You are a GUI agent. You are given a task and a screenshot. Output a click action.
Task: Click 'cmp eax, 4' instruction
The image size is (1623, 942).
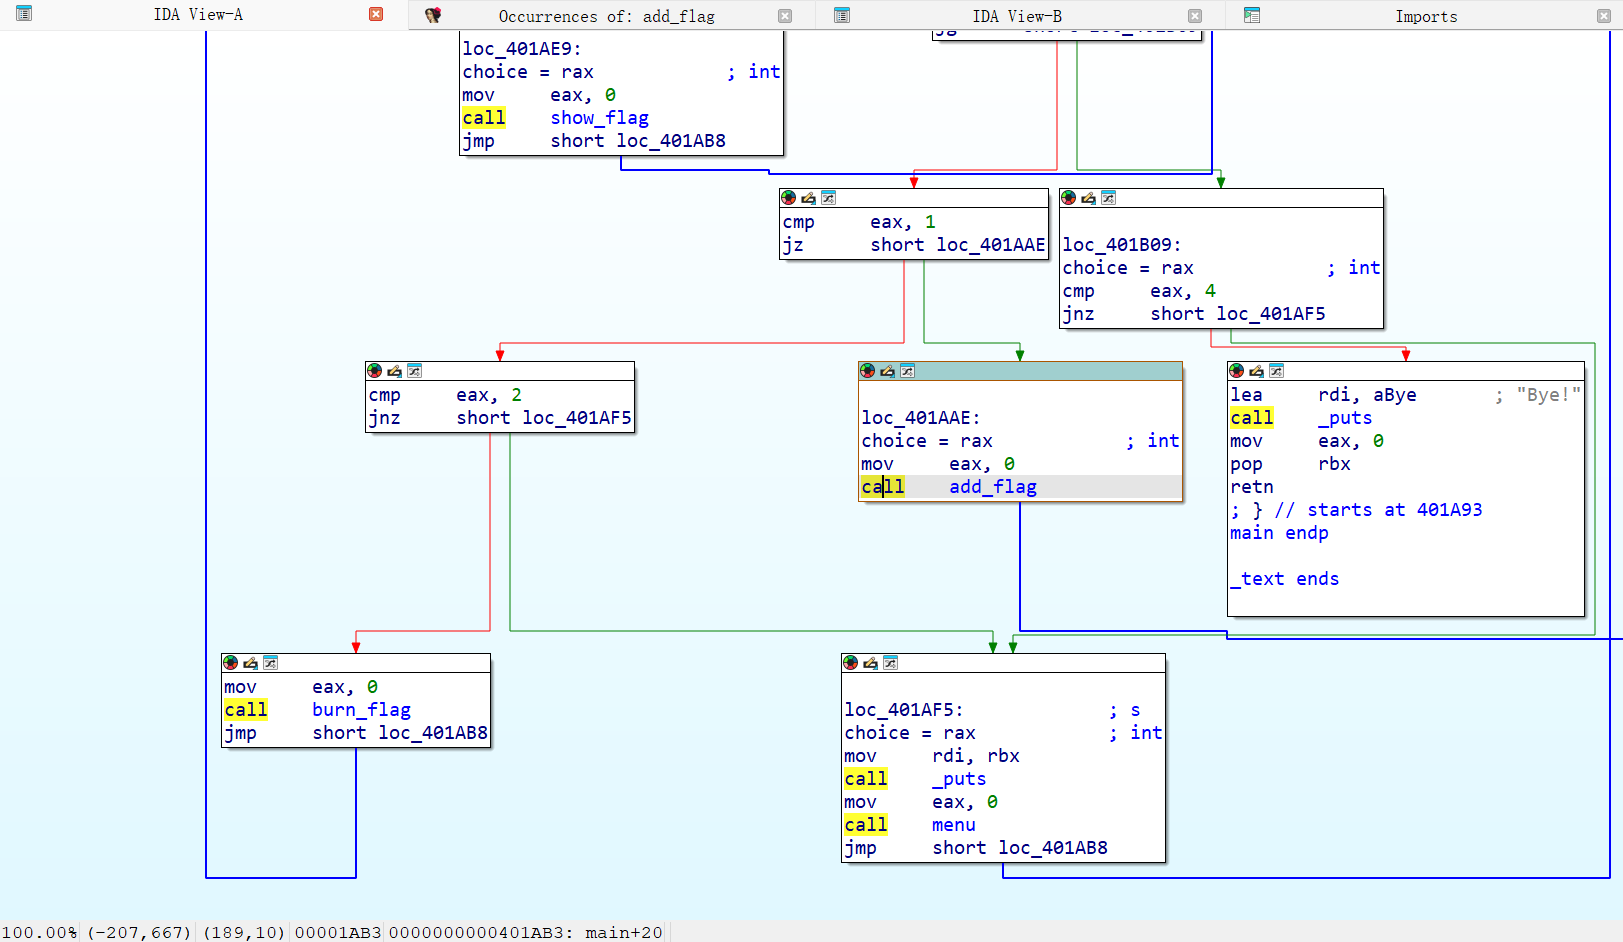pyautogui.click(x=1139, y=291)
